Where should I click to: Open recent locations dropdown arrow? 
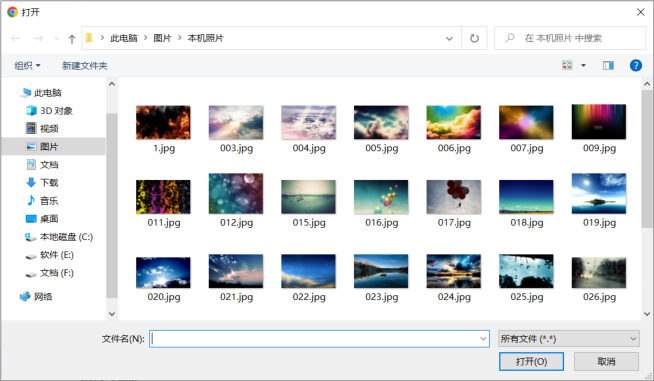pos(56,38)
